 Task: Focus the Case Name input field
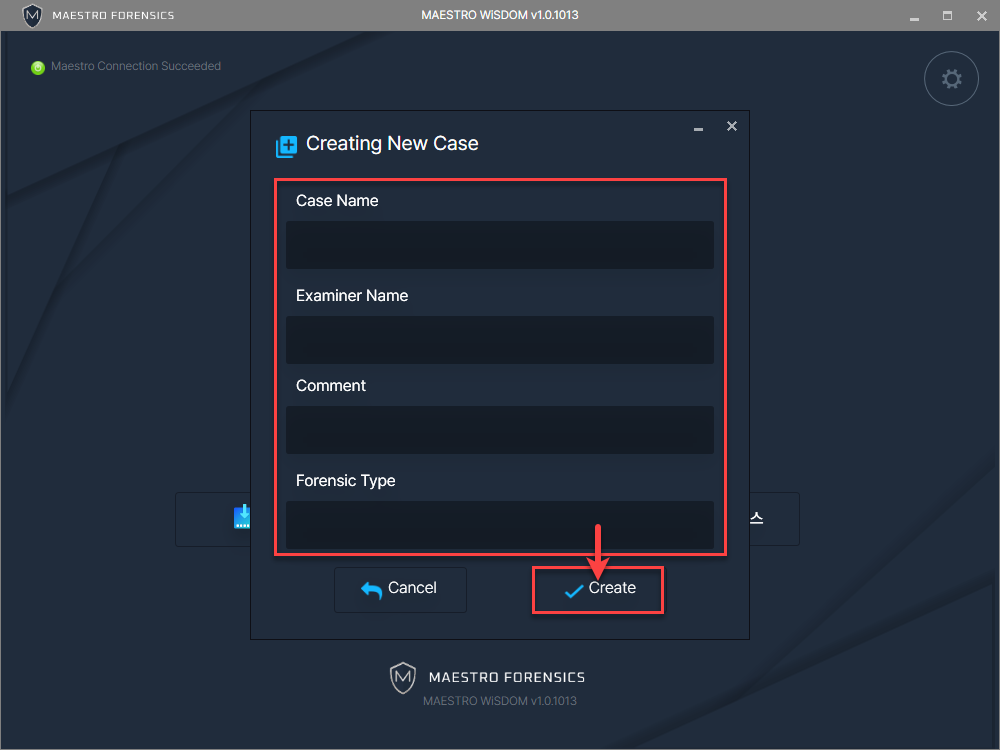click(x=500, y=245)
